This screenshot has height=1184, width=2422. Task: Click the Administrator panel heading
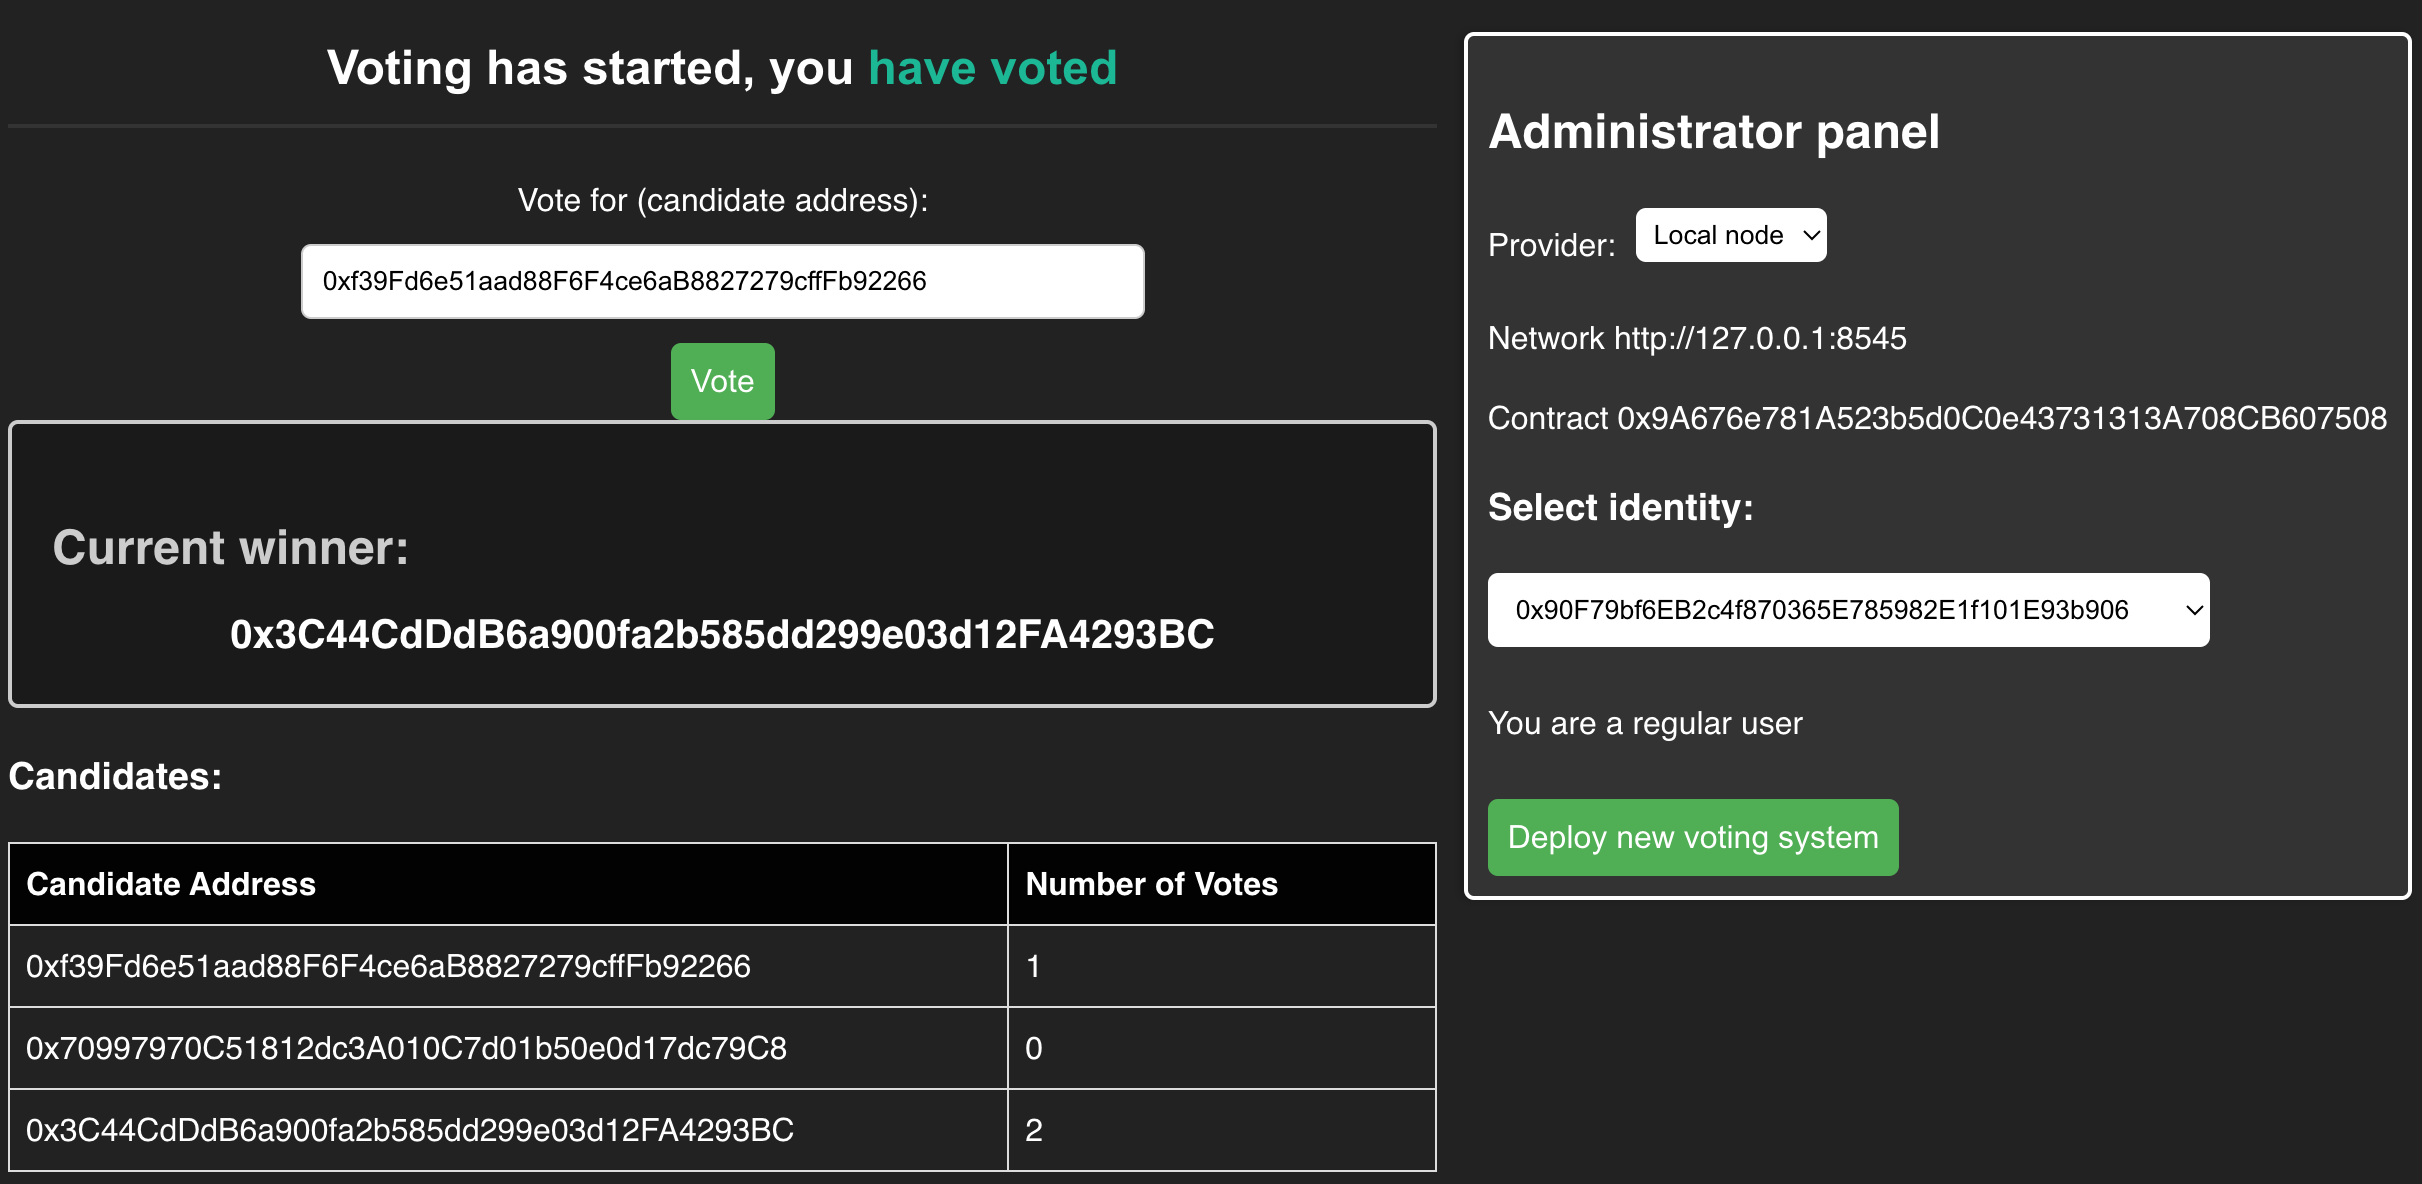click(1714, 132)
